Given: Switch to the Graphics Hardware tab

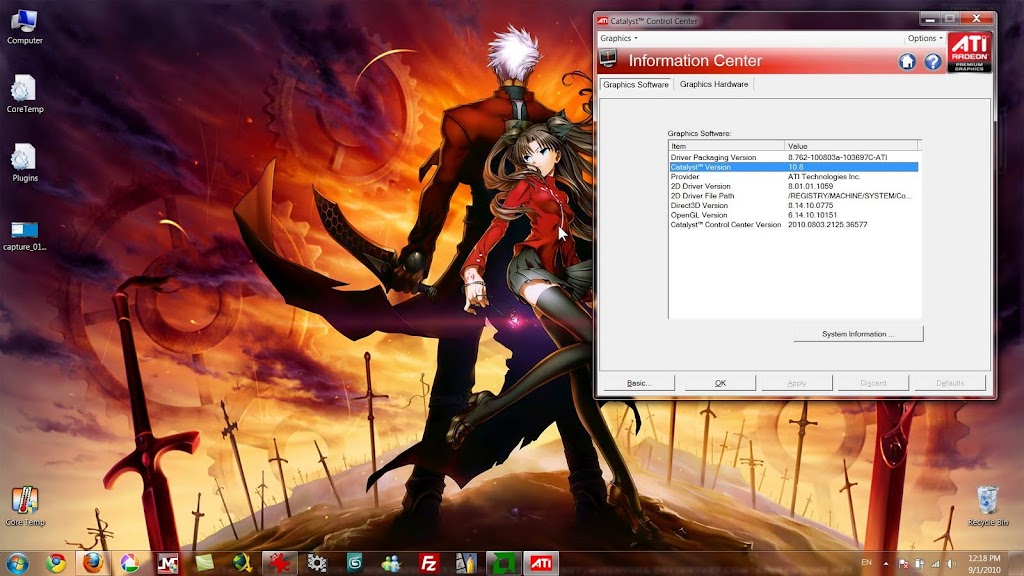Looking at the screenshot, I should pos(714,84).
